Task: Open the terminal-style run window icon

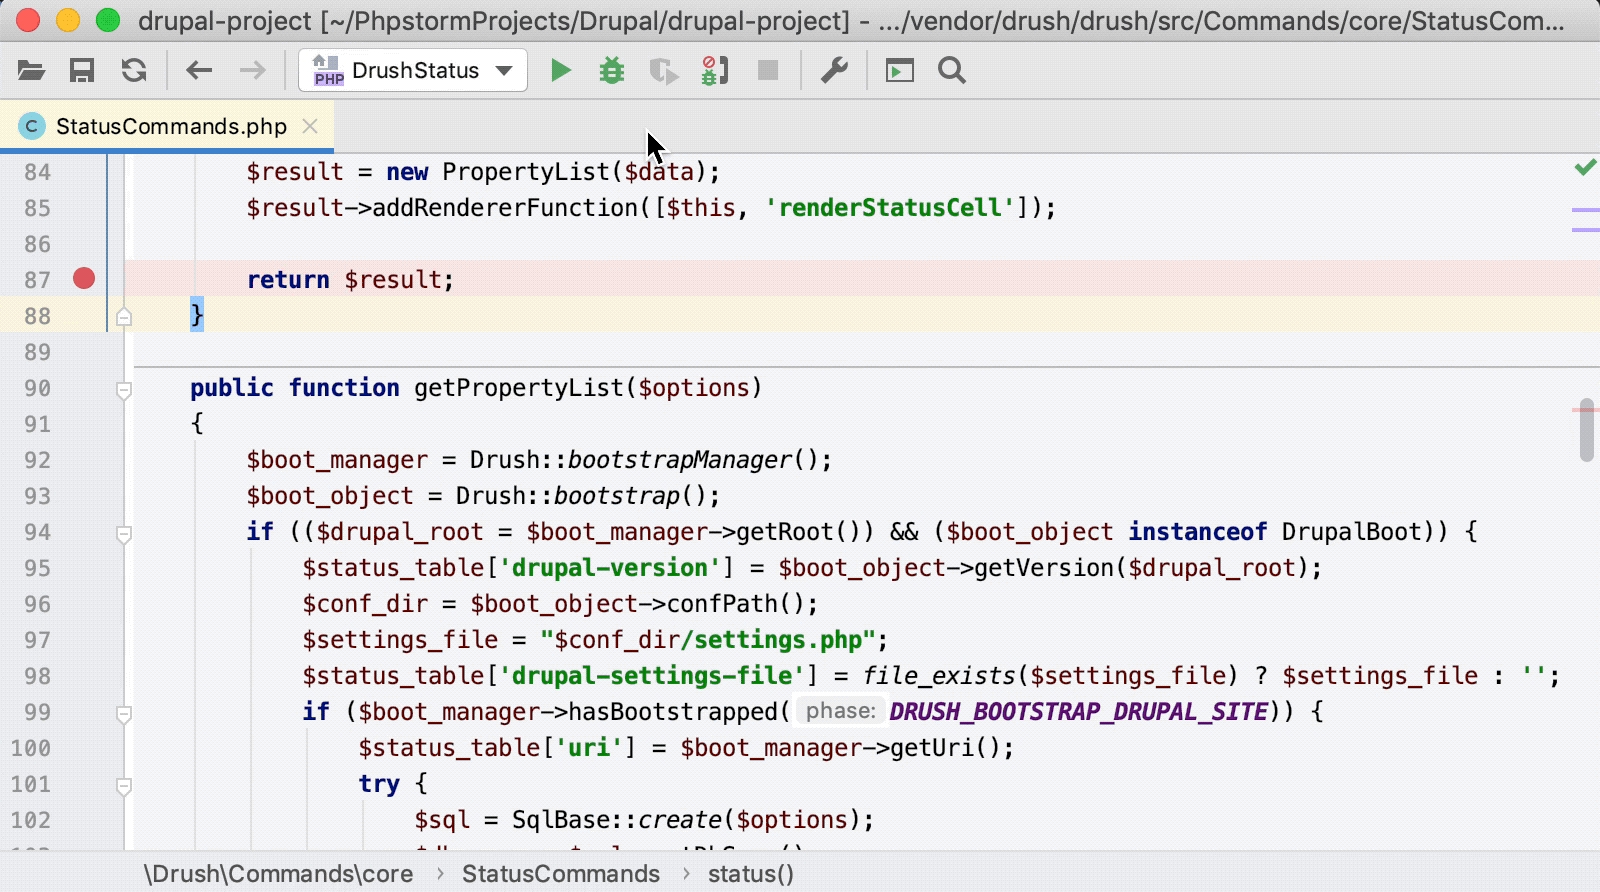Action: coord(899,71)
